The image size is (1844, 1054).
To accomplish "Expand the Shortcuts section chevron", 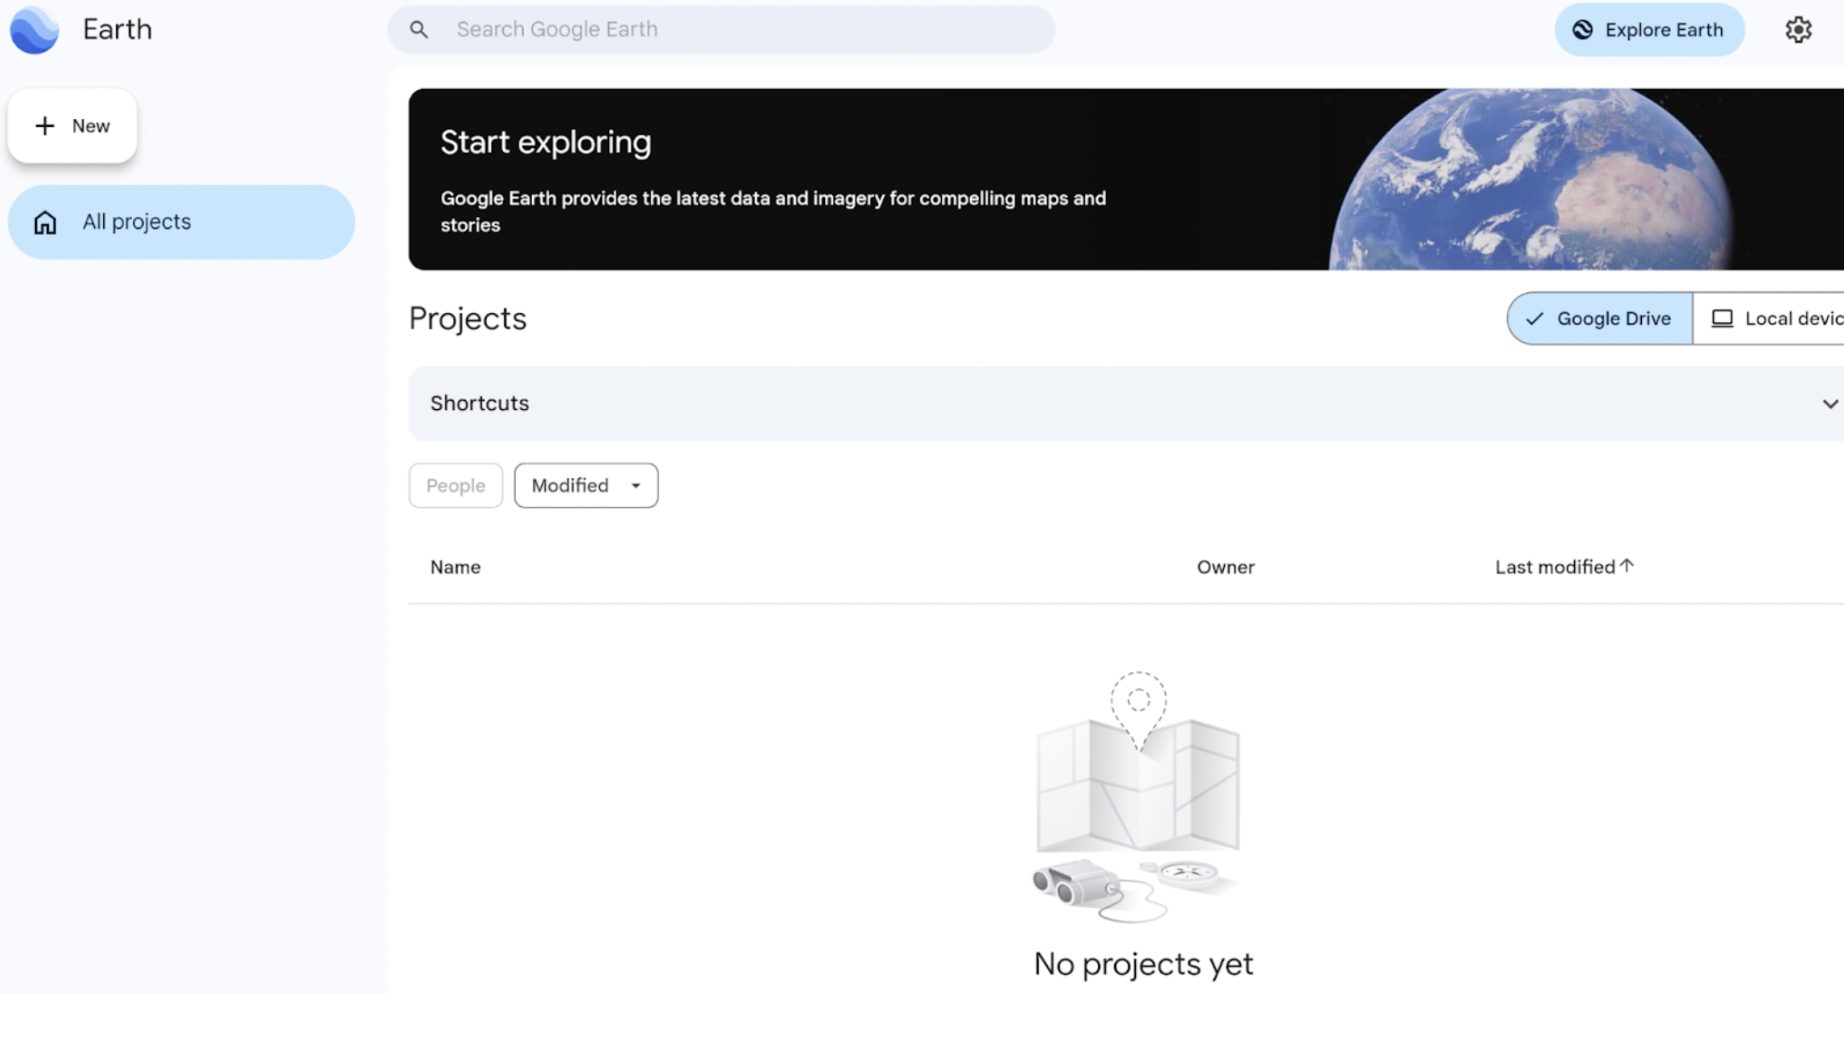I will click(x=1829, y=404).
